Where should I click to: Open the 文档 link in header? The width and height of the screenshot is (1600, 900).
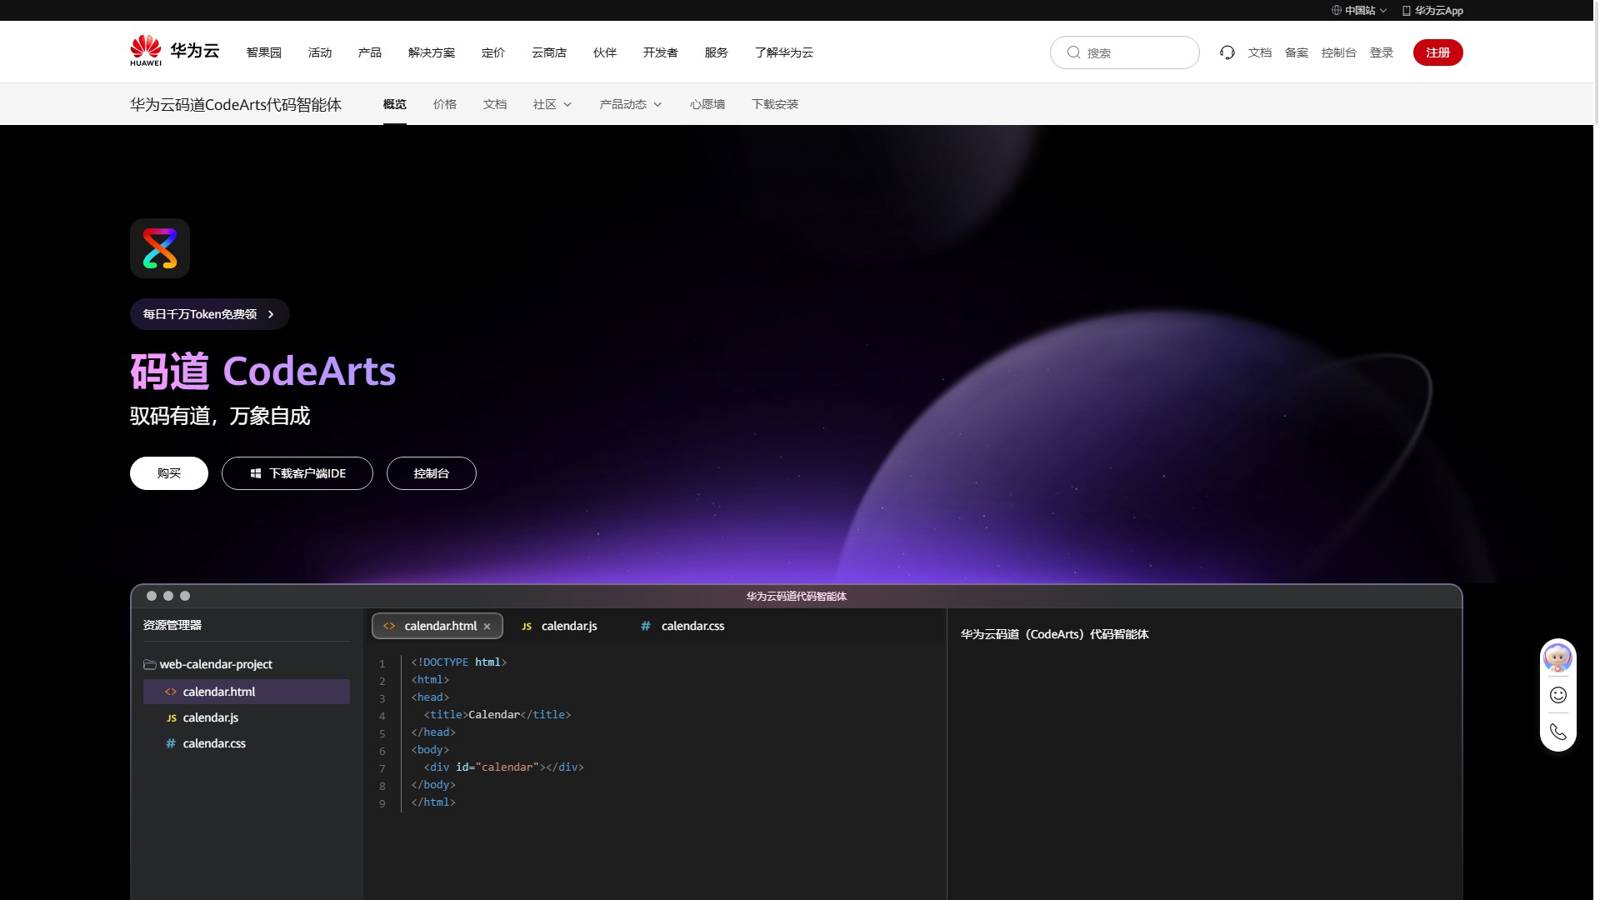[1259, 52]
